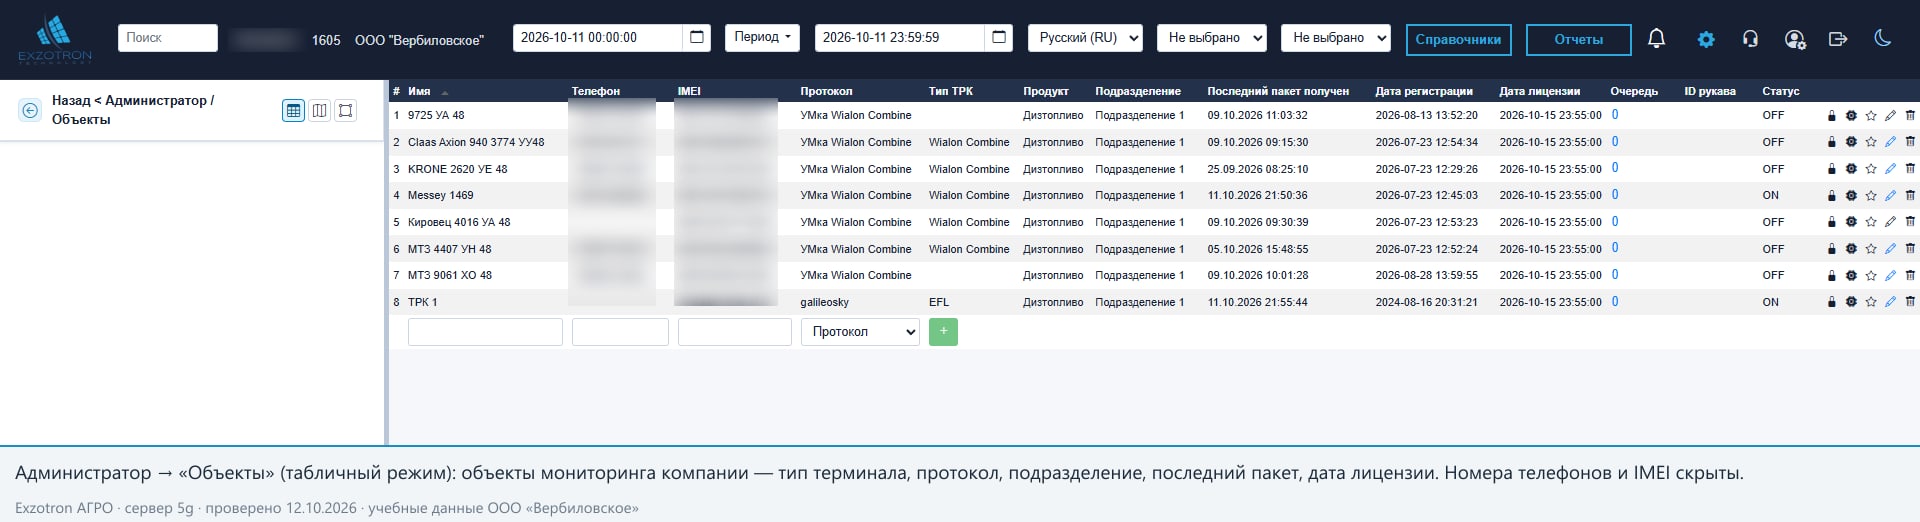Click ООО "Вербиловское" company name
This screenshot has width=1920, height=522.
(419, 40)
